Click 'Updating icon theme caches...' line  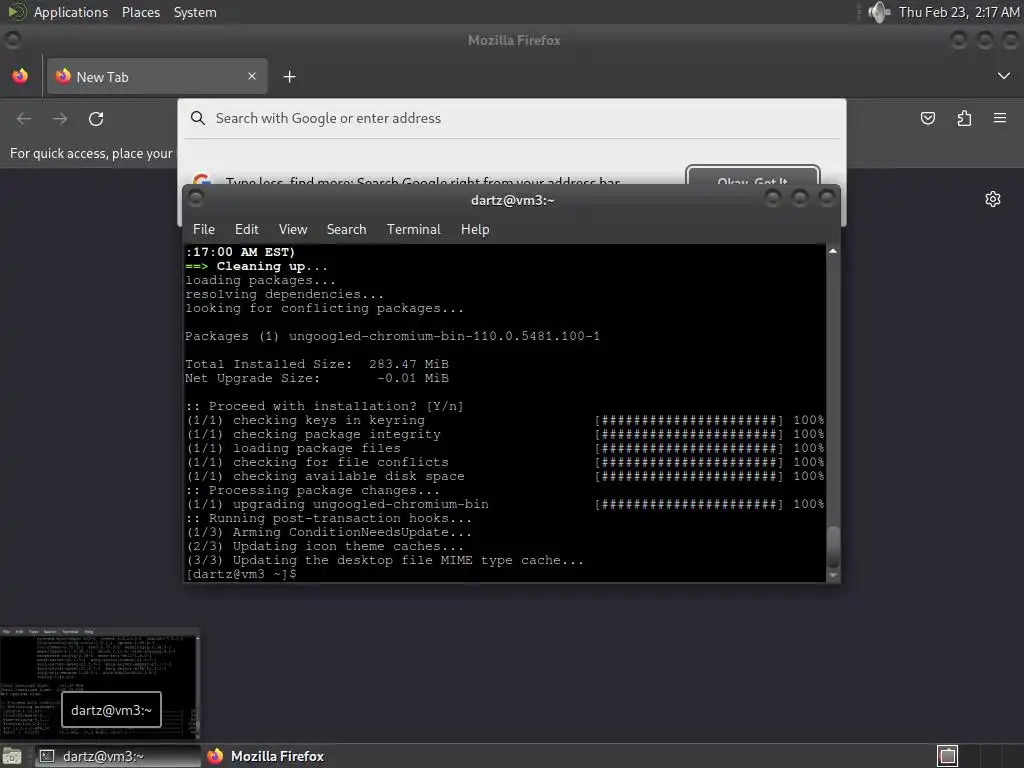(325, 546)
